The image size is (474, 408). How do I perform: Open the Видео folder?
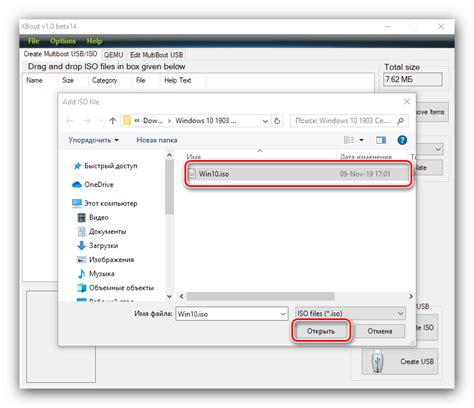tap(93, 217)
